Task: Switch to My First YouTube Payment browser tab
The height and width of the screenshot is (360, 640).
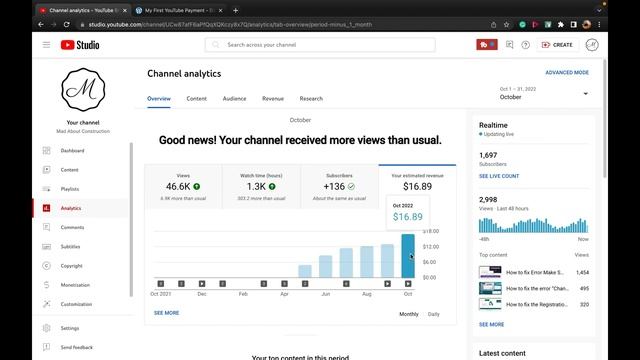Action: point(178,10)
